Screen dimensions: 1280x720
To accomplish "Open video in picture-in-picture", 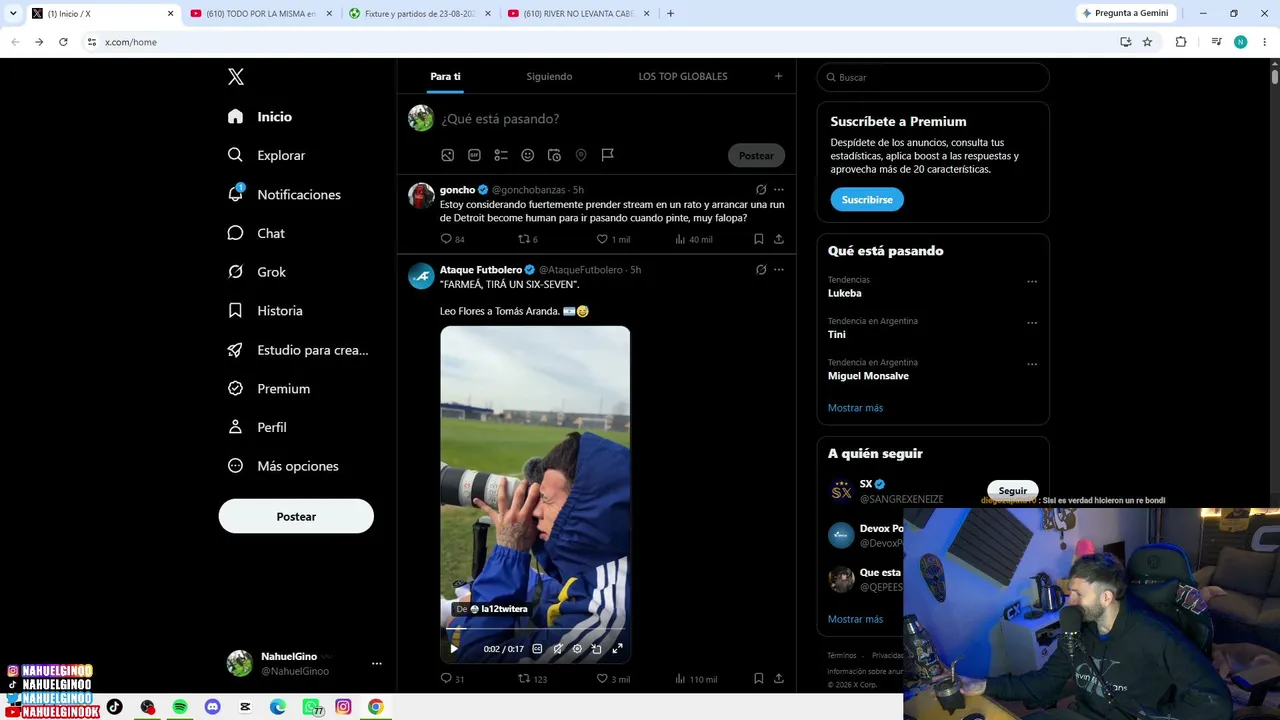I will pos(597,649).
